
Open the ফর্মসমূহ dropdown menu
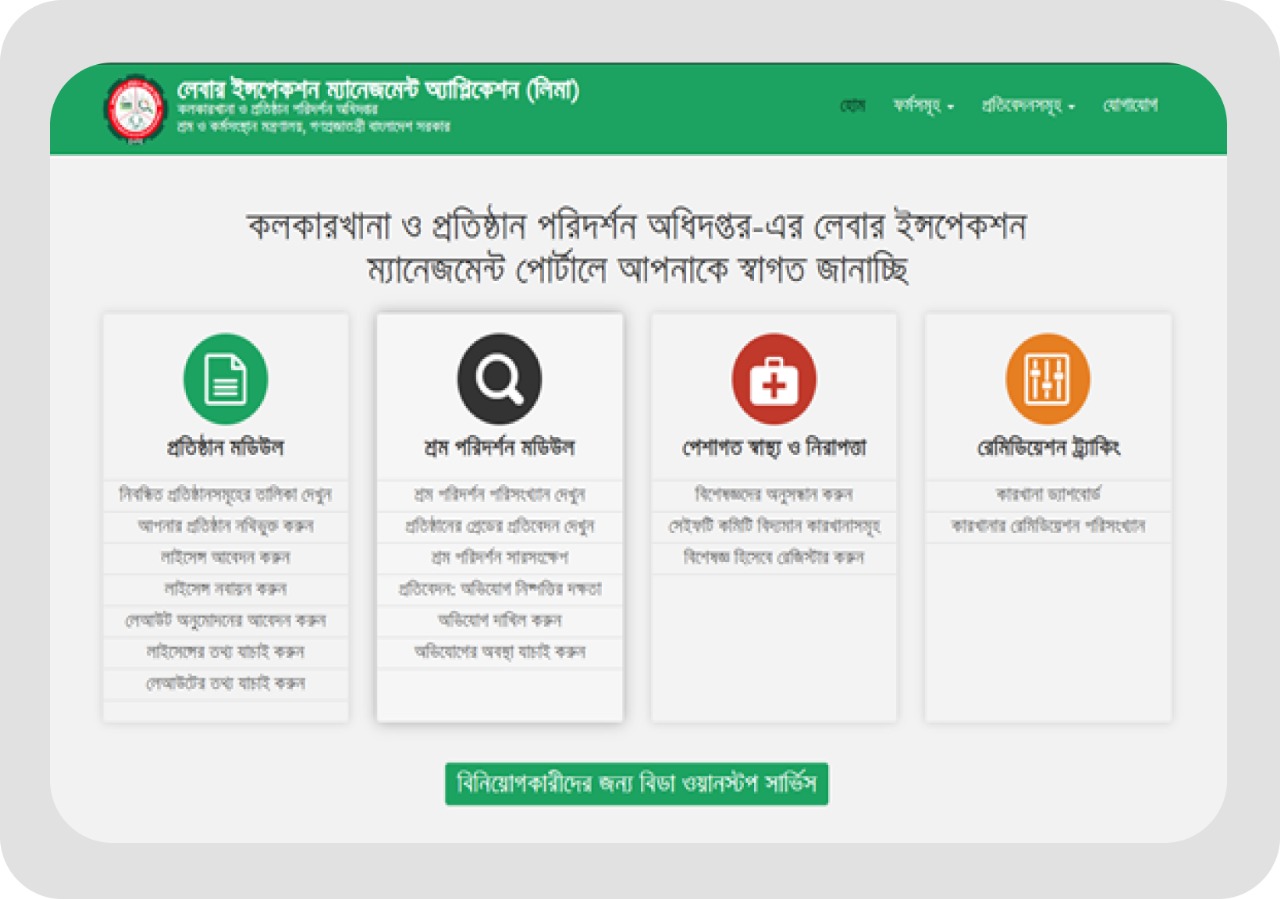[x=923, y=106]
